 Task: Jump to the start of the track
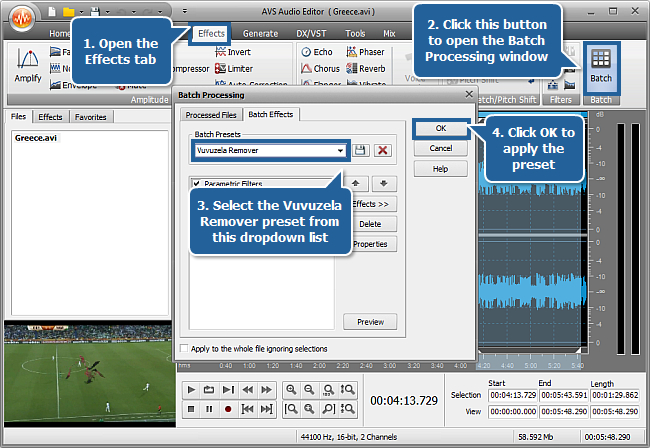(247, 409)
